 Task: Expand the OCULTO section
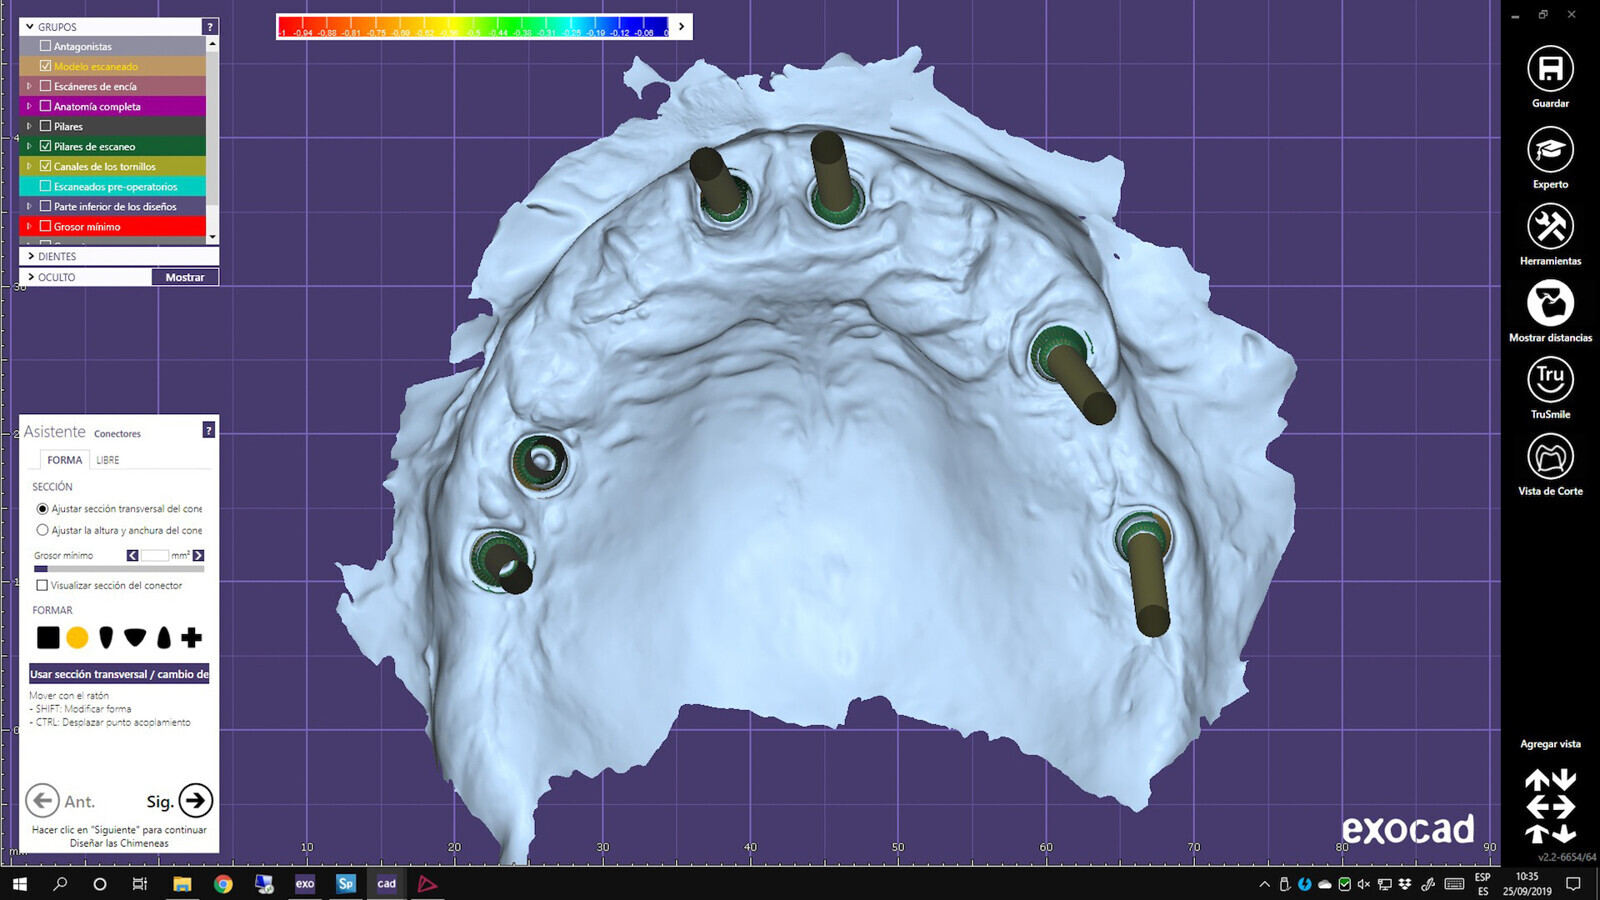pos(32,277)
